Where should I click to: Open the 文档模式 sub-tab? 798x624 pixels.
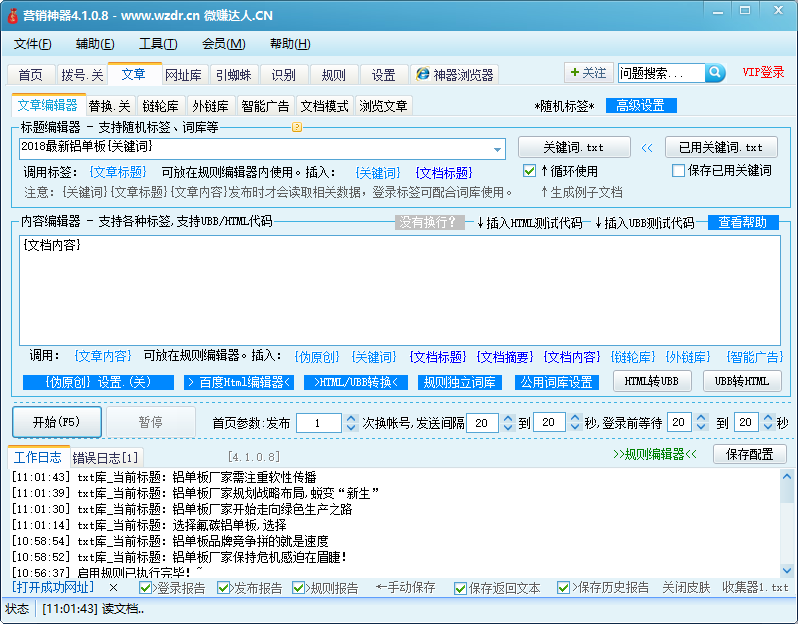[x=324, y=106]
